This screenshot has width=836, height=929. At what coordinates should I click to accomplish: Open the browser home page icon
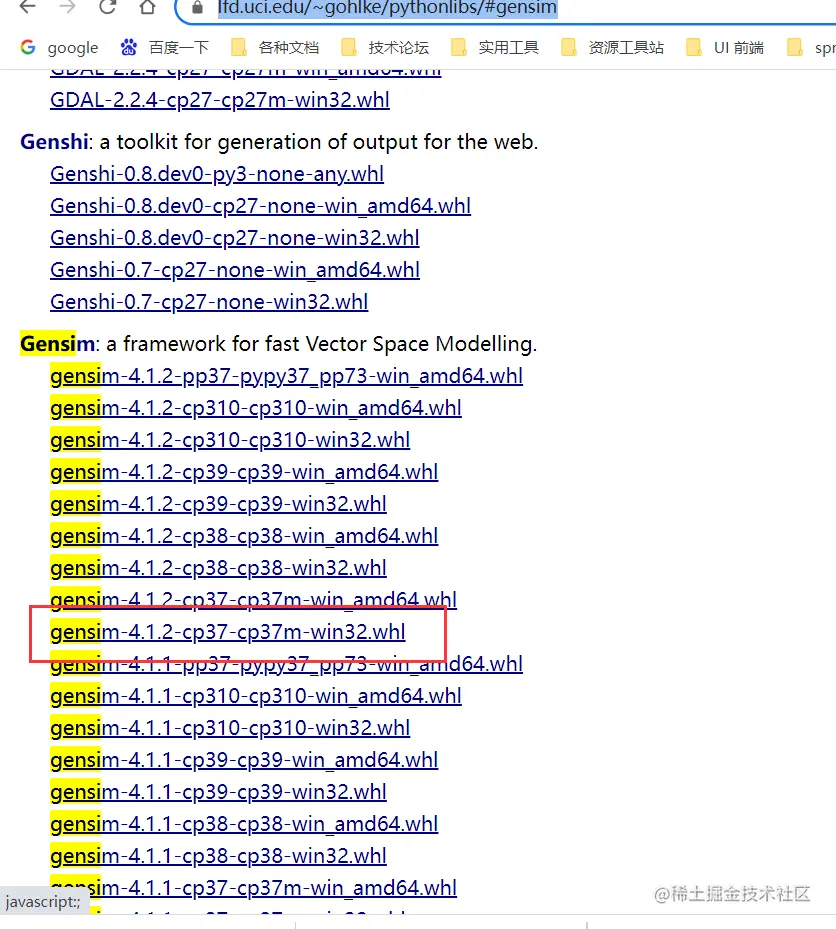pos(148,7)
